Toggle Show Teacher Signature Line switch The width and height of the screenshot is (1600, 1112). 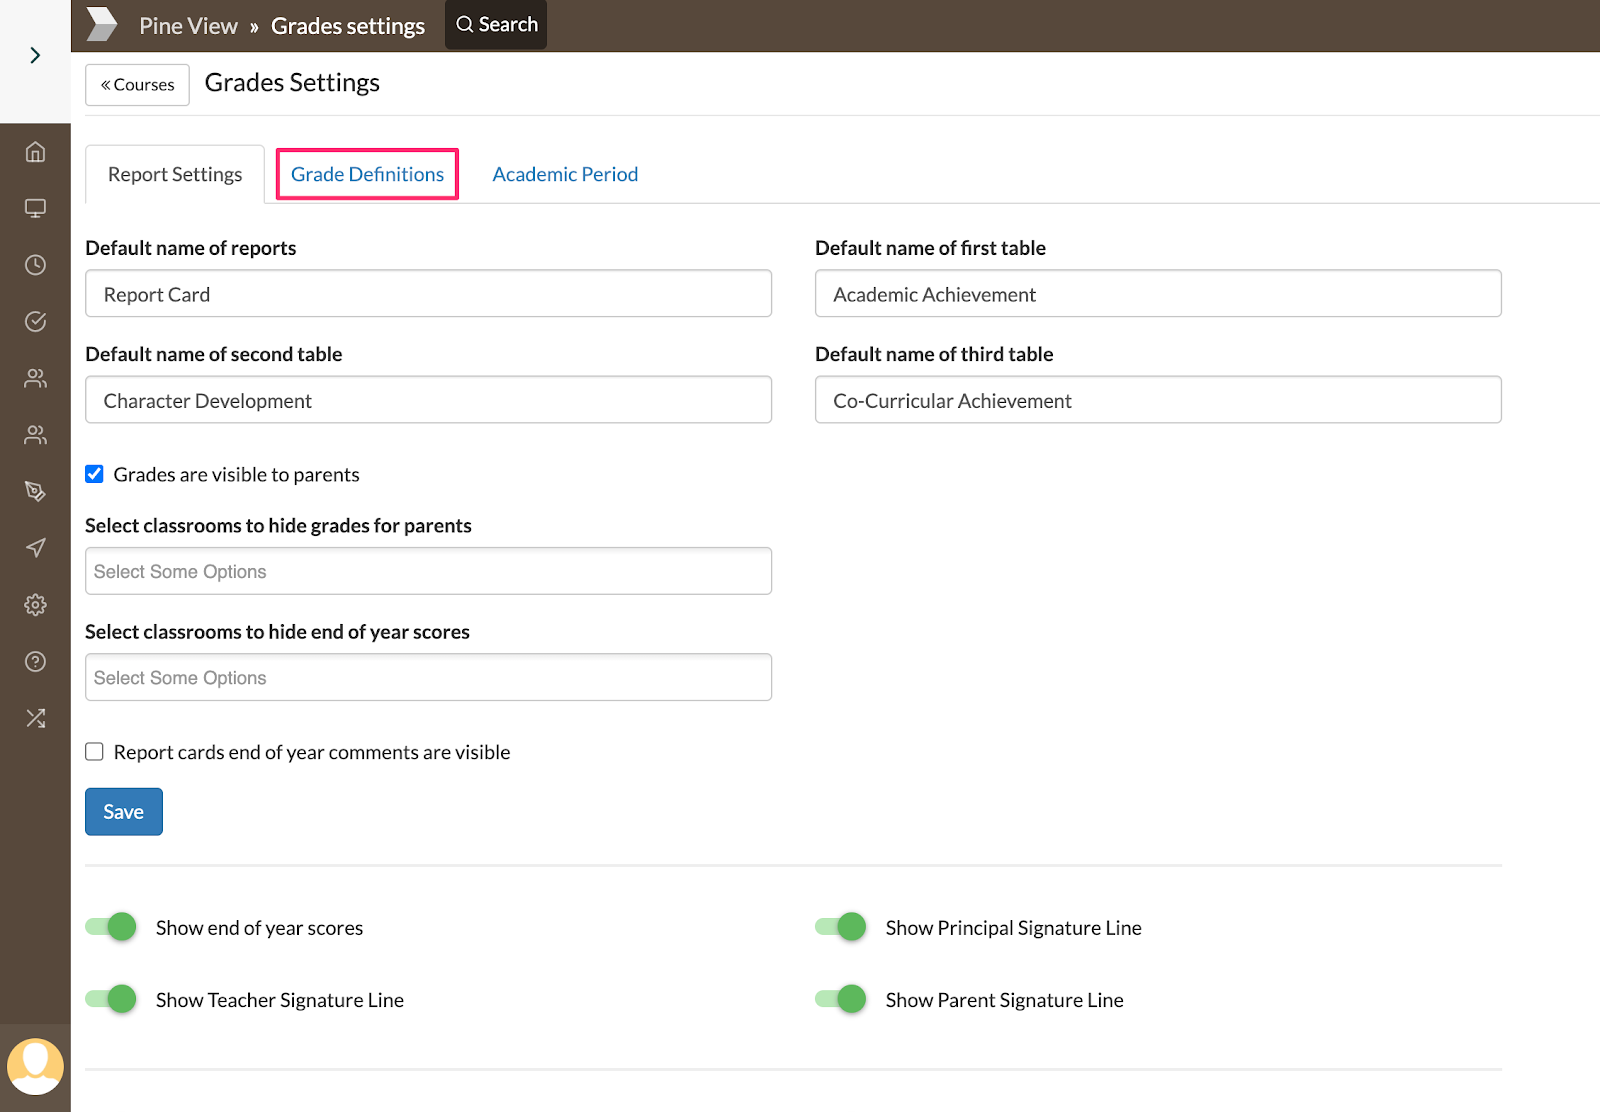pos(111,999)
